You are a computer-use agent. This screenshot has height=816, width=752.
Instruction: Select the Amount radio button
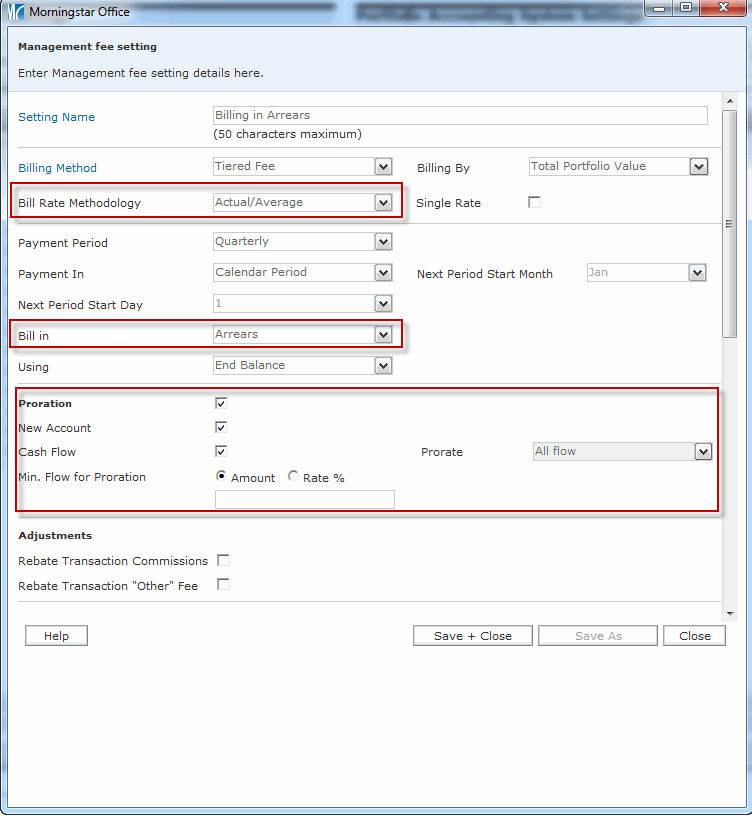(x=221, y=477)
